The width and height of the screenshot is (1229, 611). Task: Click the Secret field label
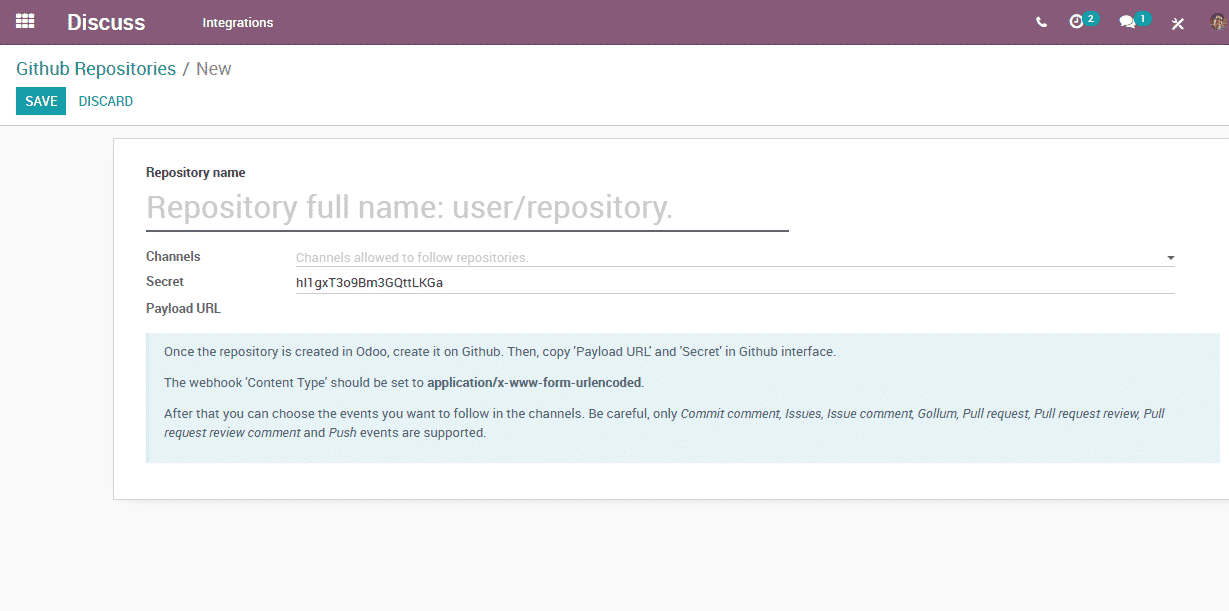(165, 282)
